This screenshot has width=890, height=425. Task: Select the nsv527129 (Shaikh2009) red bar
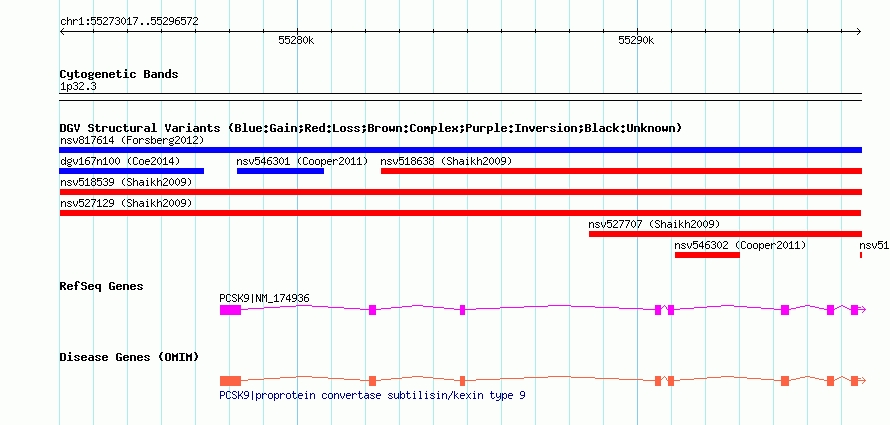(x=460, y=213)
